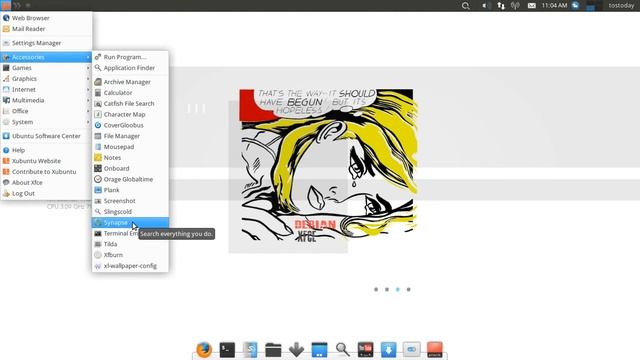Click the orange applications menu button

[6, 5]
